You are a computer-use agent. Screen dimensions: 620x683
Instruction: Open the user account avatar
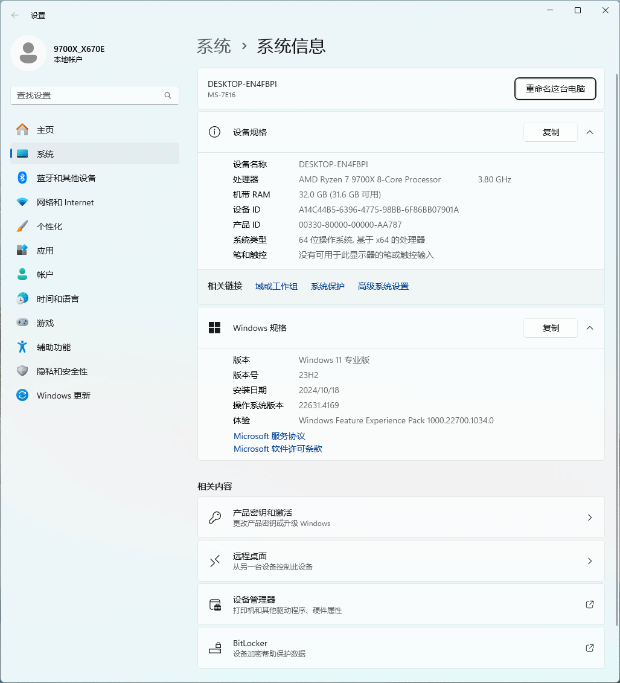pyautogui.click(x=28, y=53)
